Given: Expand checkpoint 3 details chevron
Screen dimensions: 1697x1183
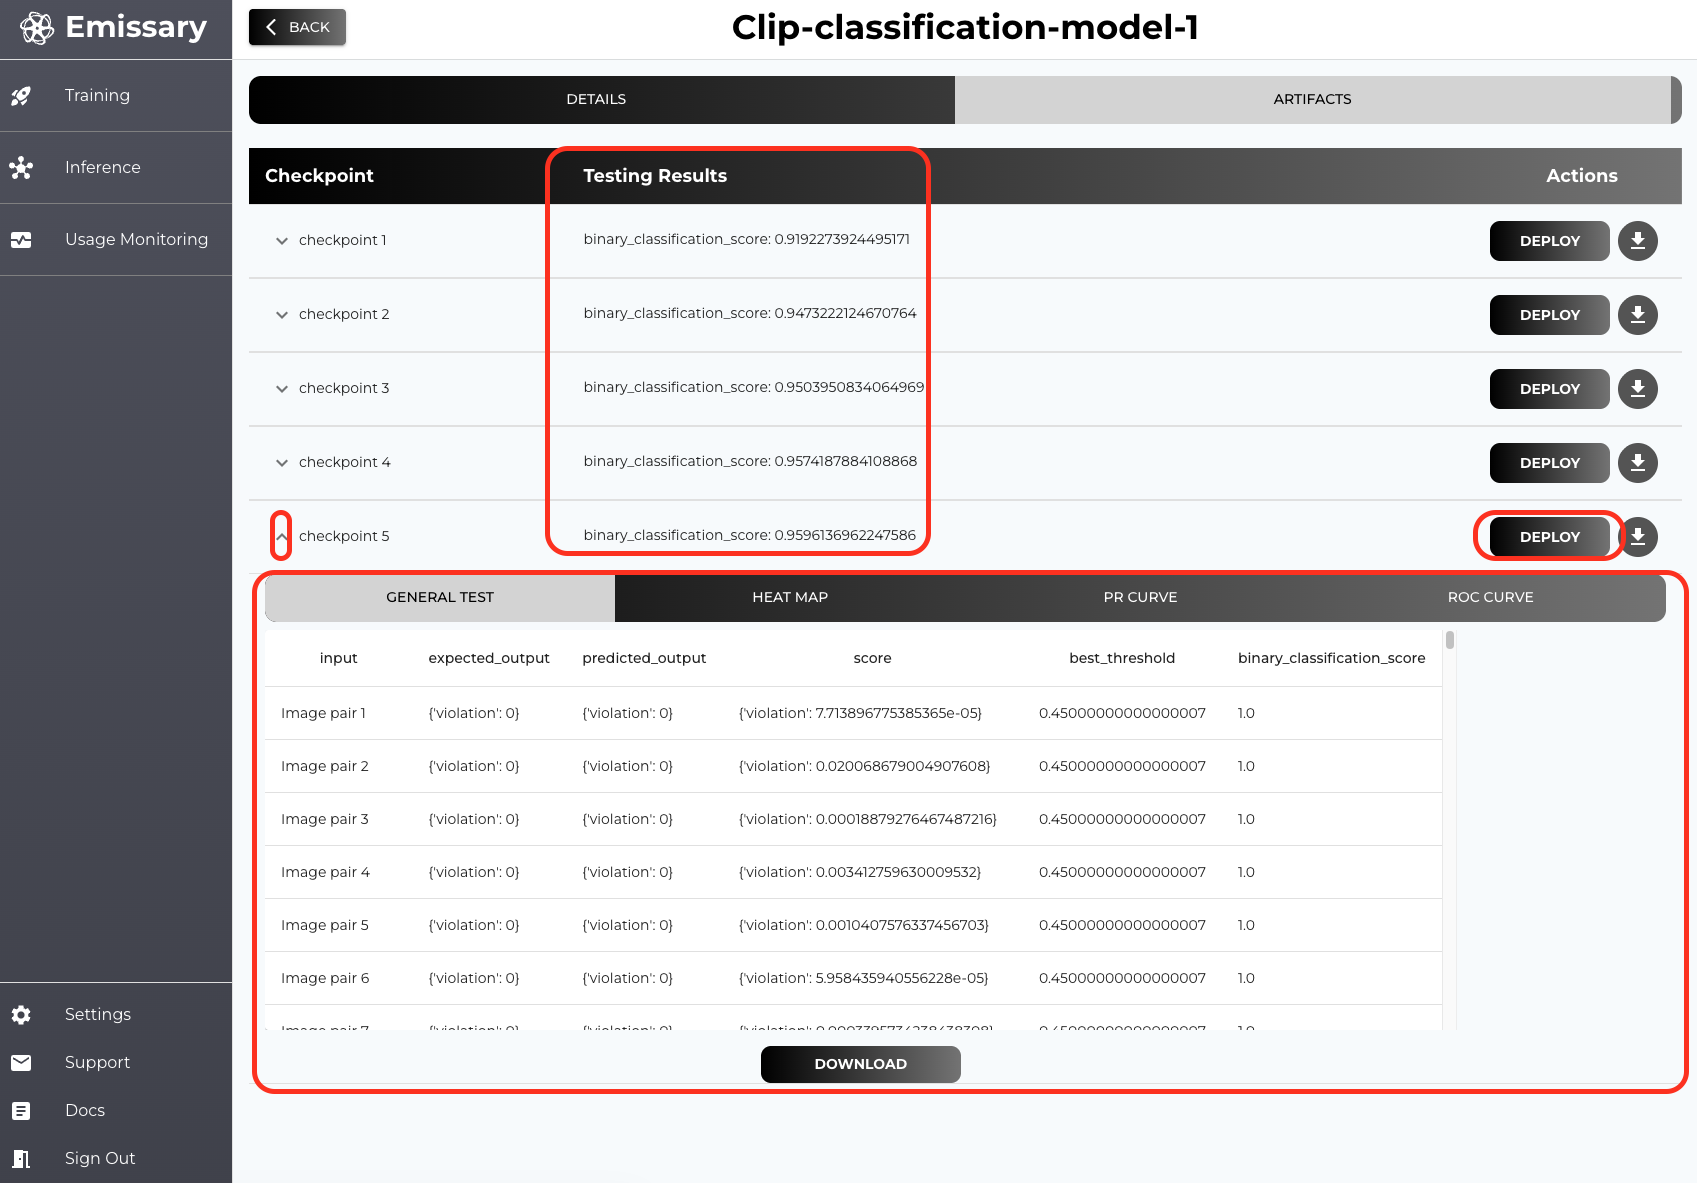Looking at the screenshot, I should [x=282, y=389].
